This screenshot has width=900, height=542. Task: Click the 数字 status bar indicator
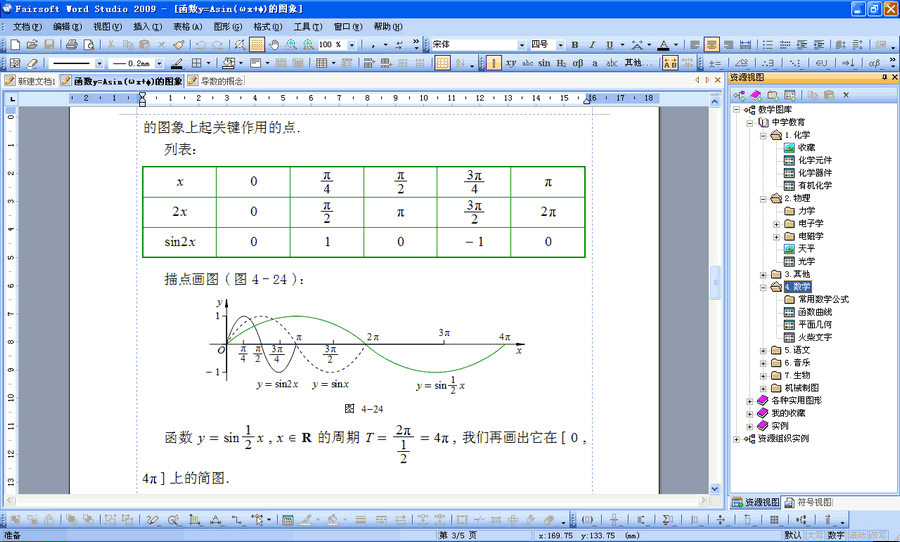click(x=836, y=535)
